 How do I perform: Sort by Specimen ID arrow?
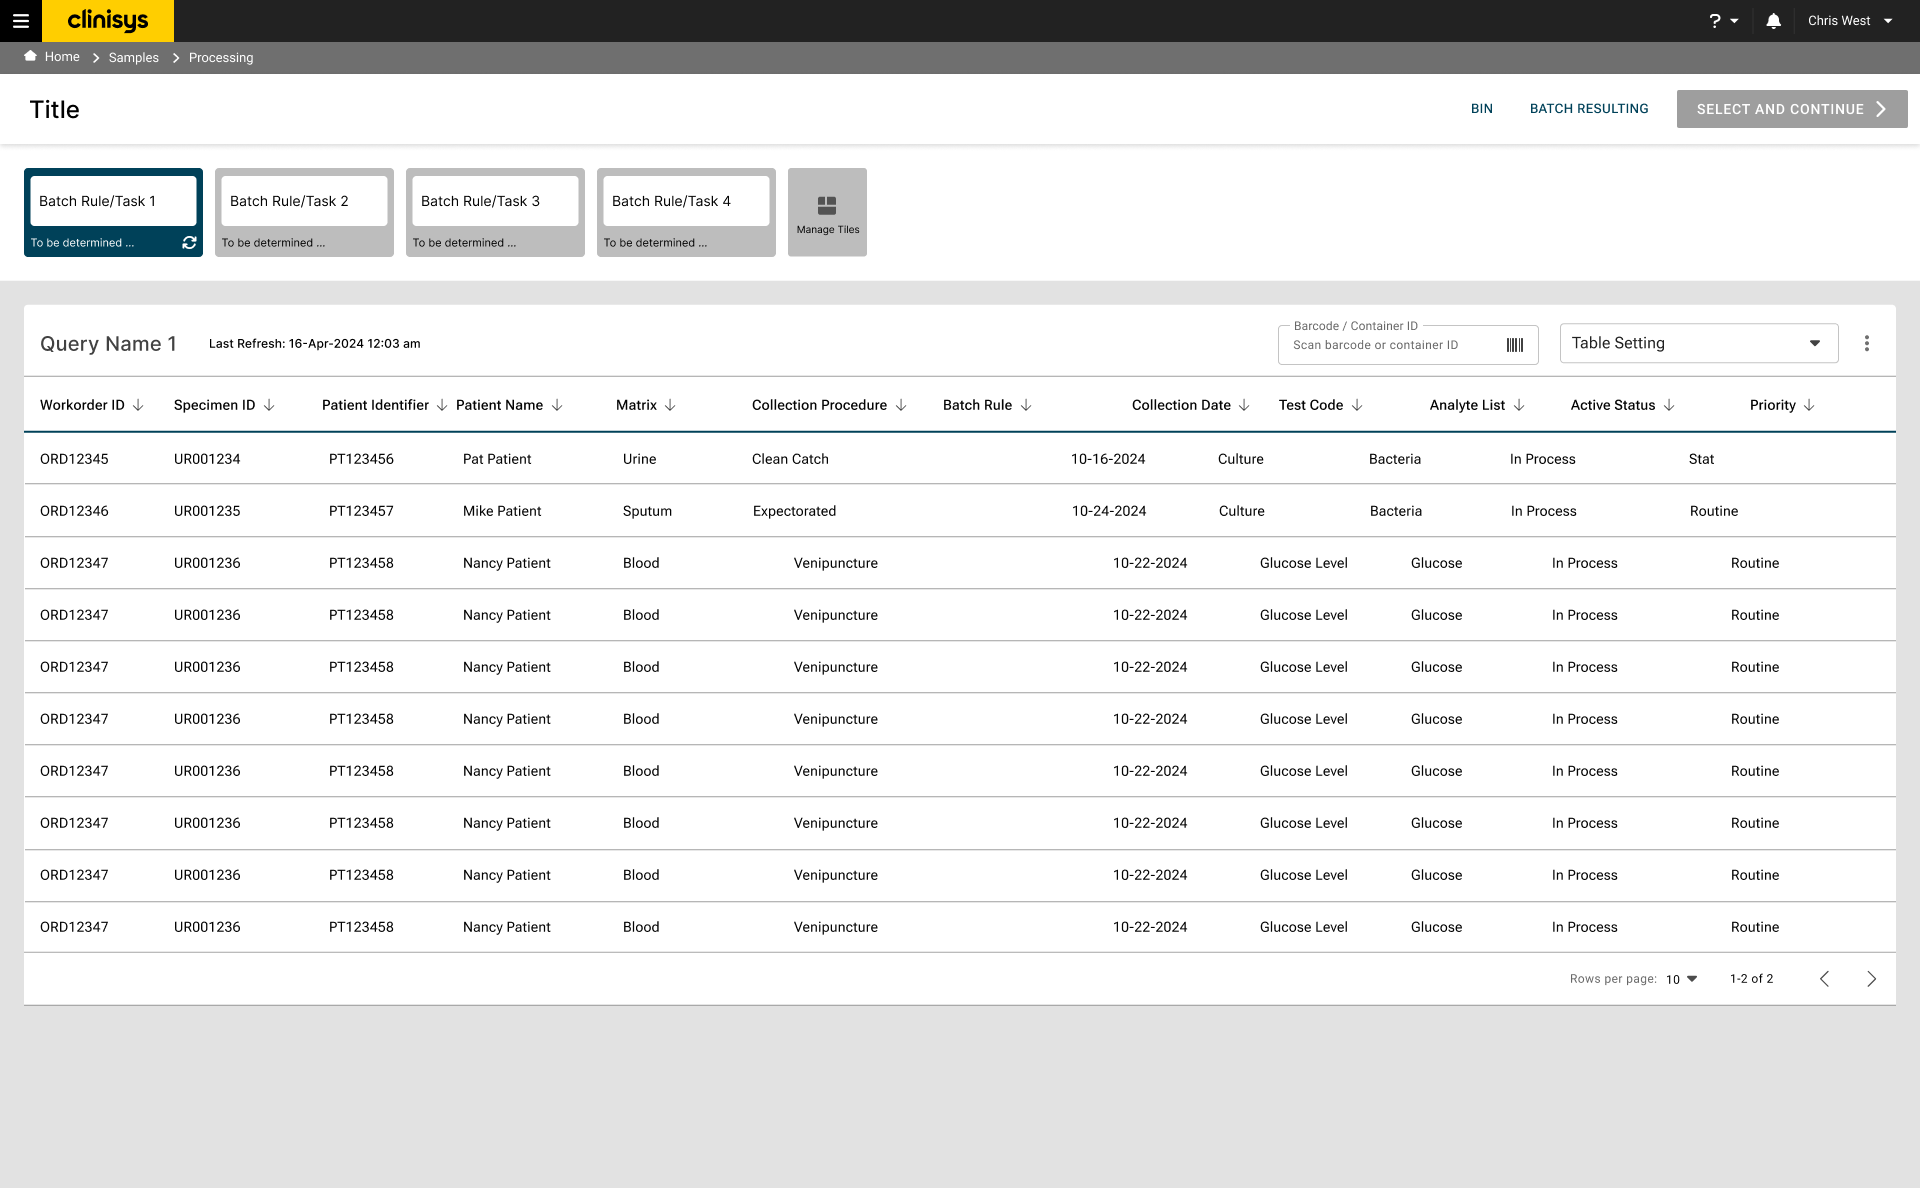(x=269, y=405)
